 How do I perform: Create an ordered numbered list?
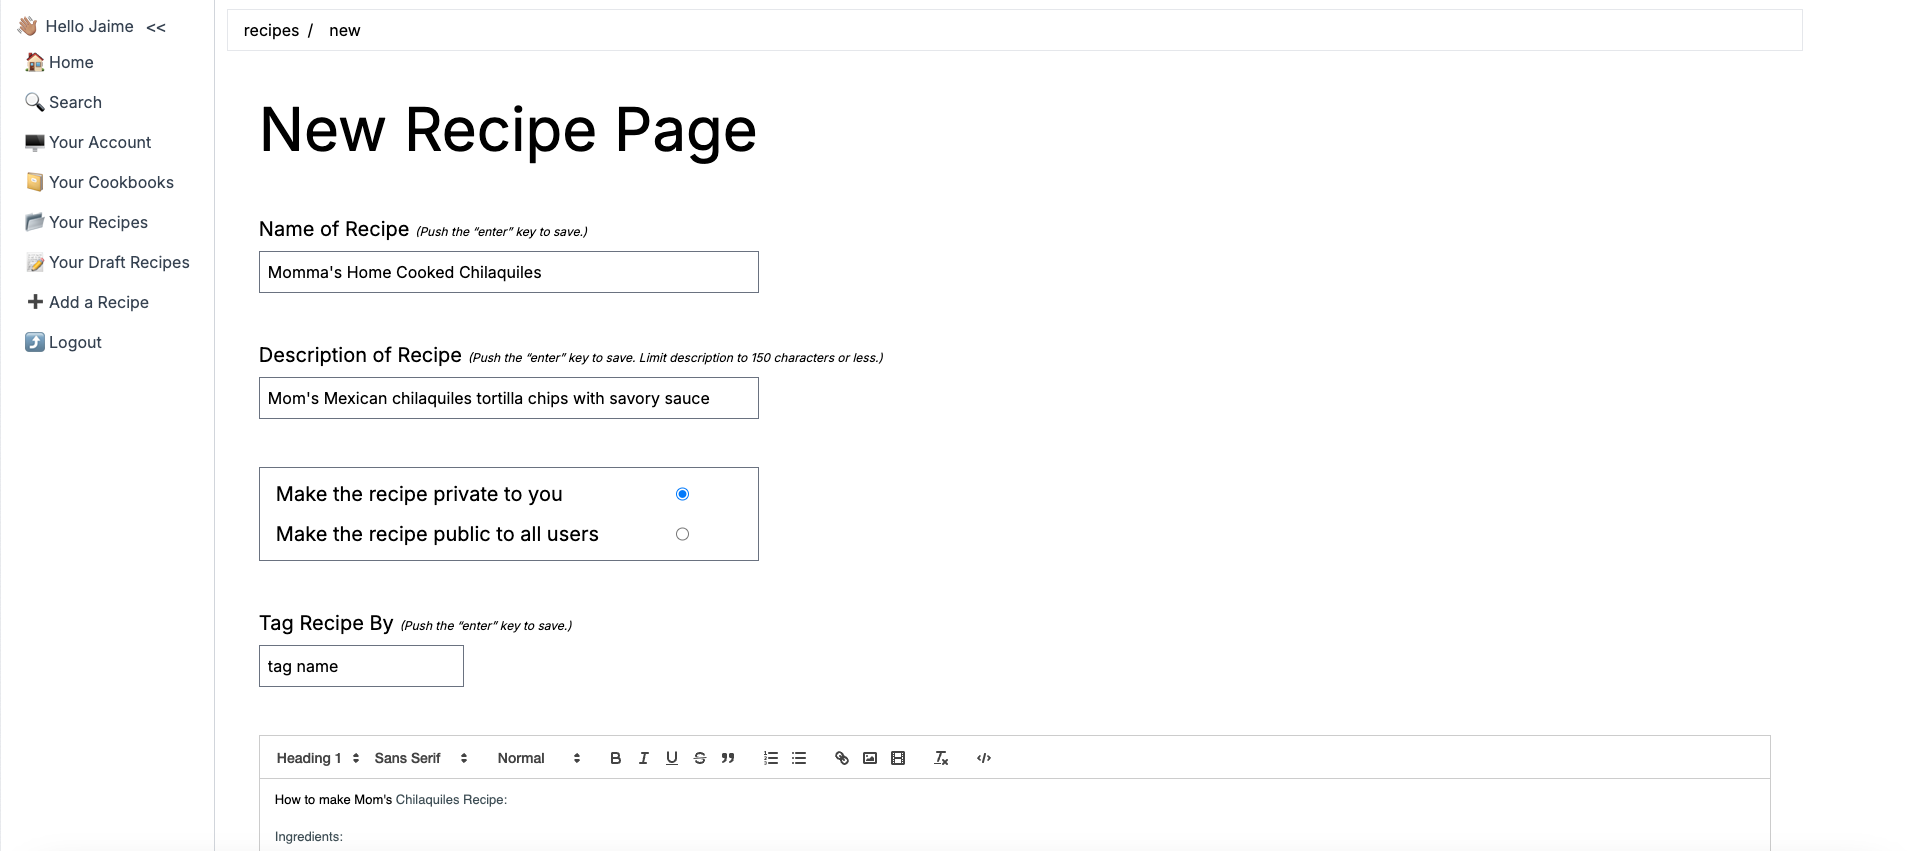(x=771, y=758)
